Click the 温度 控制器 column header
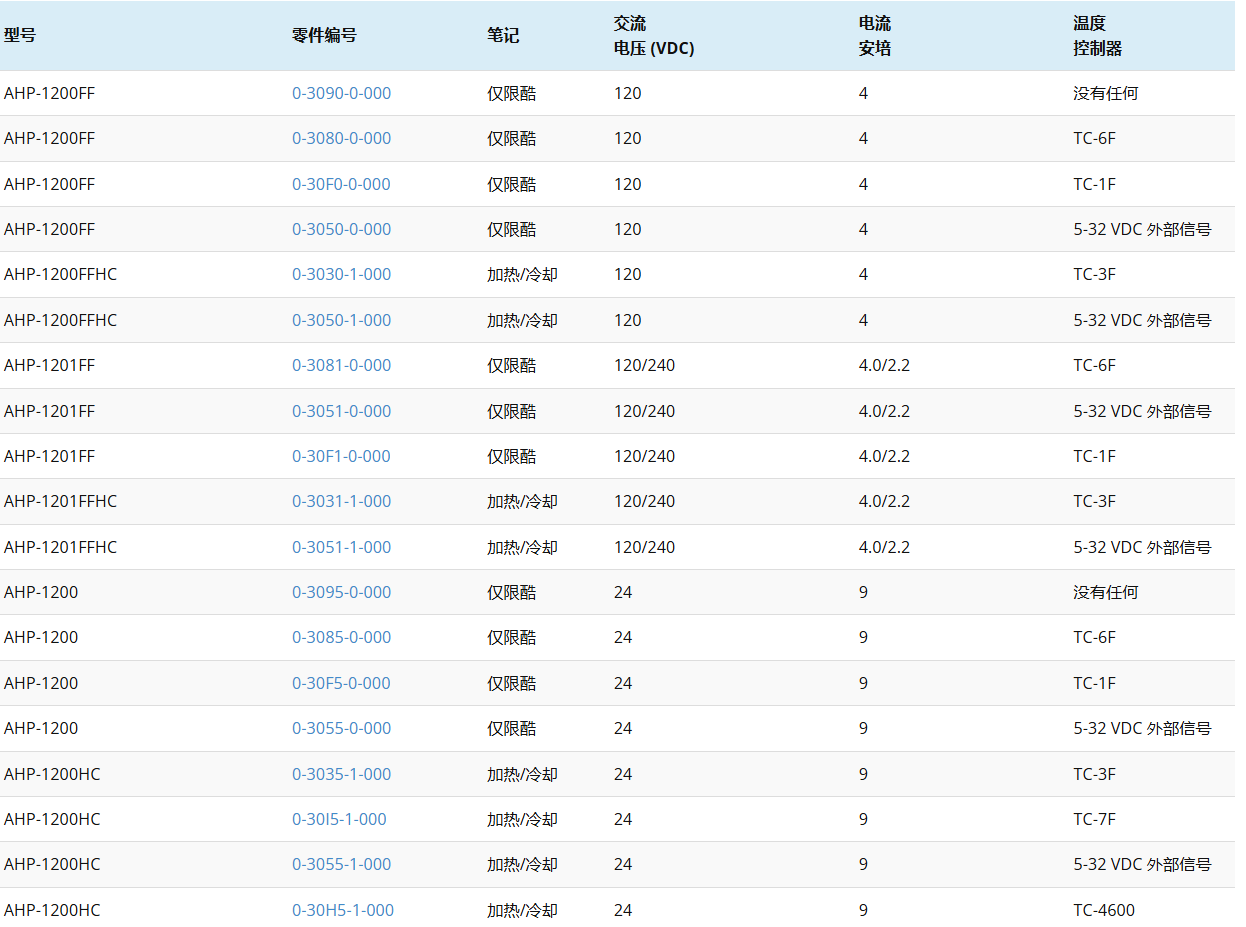 (x=1098, y=36)
